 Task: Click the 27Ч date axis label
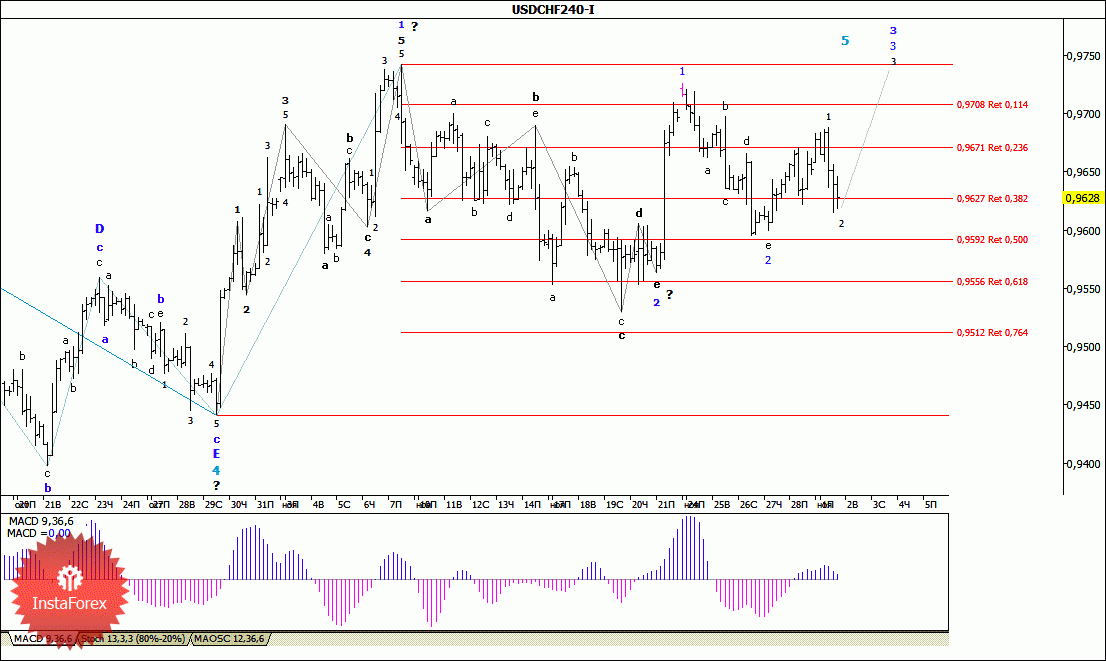pyautogui.click(x=774, y=504)
